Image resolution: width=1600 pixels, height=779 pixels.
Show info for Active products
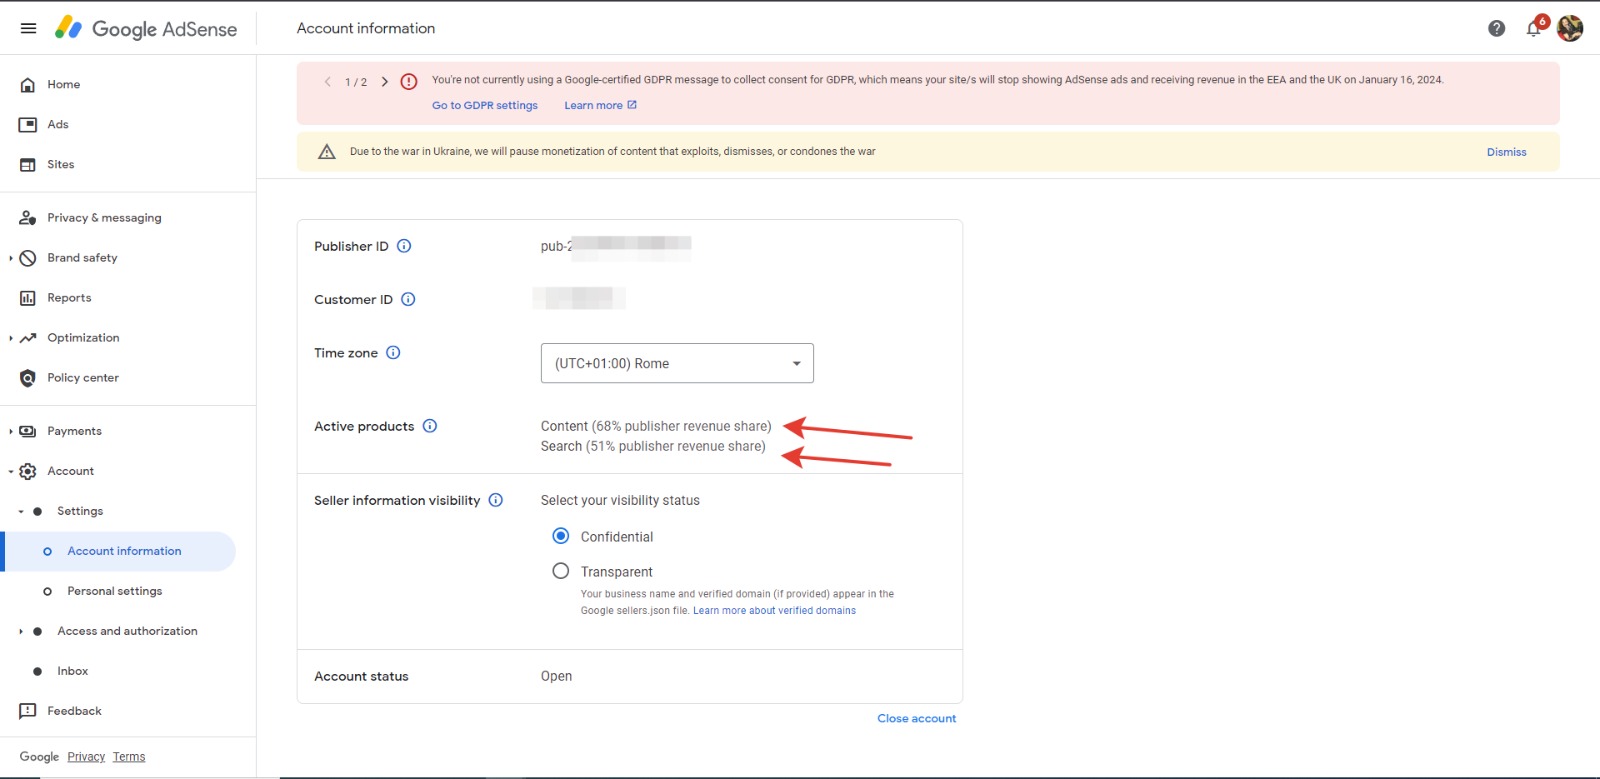coord(430,426)
